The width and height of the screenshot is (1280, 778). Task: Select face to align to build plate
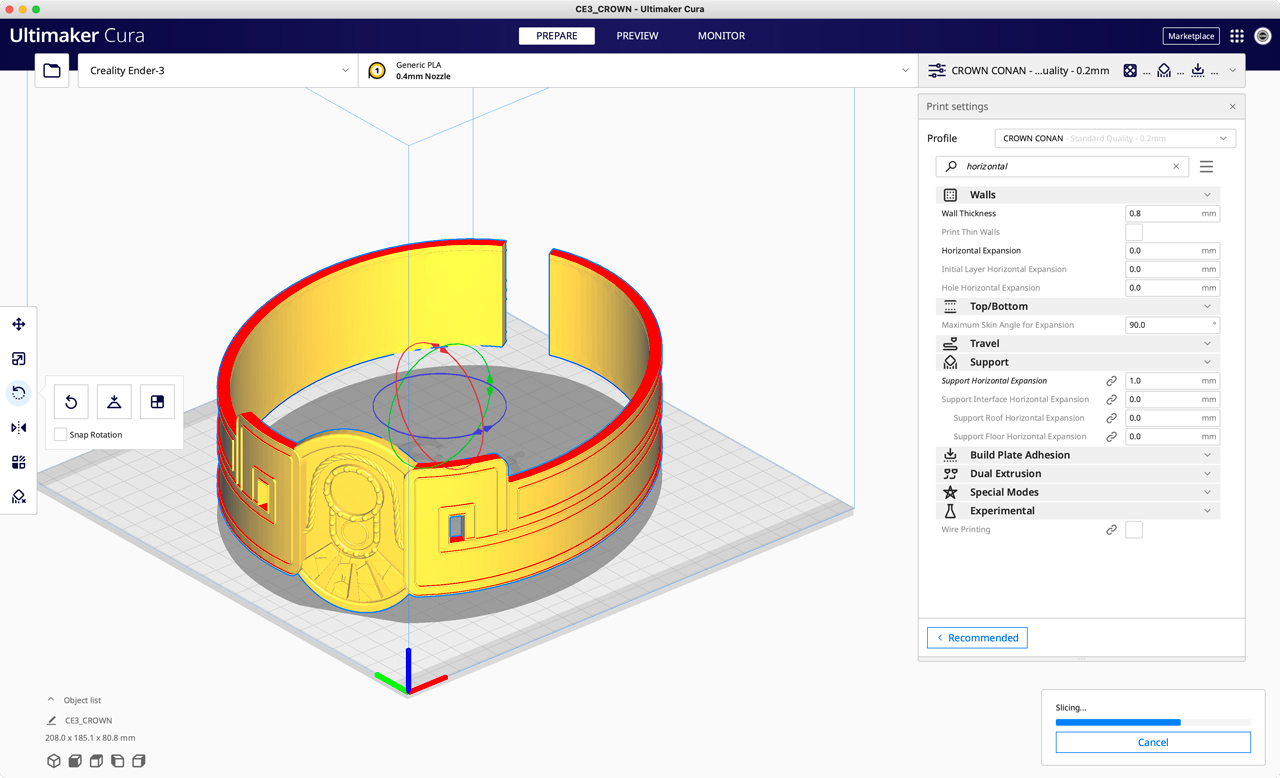(157, 402)
